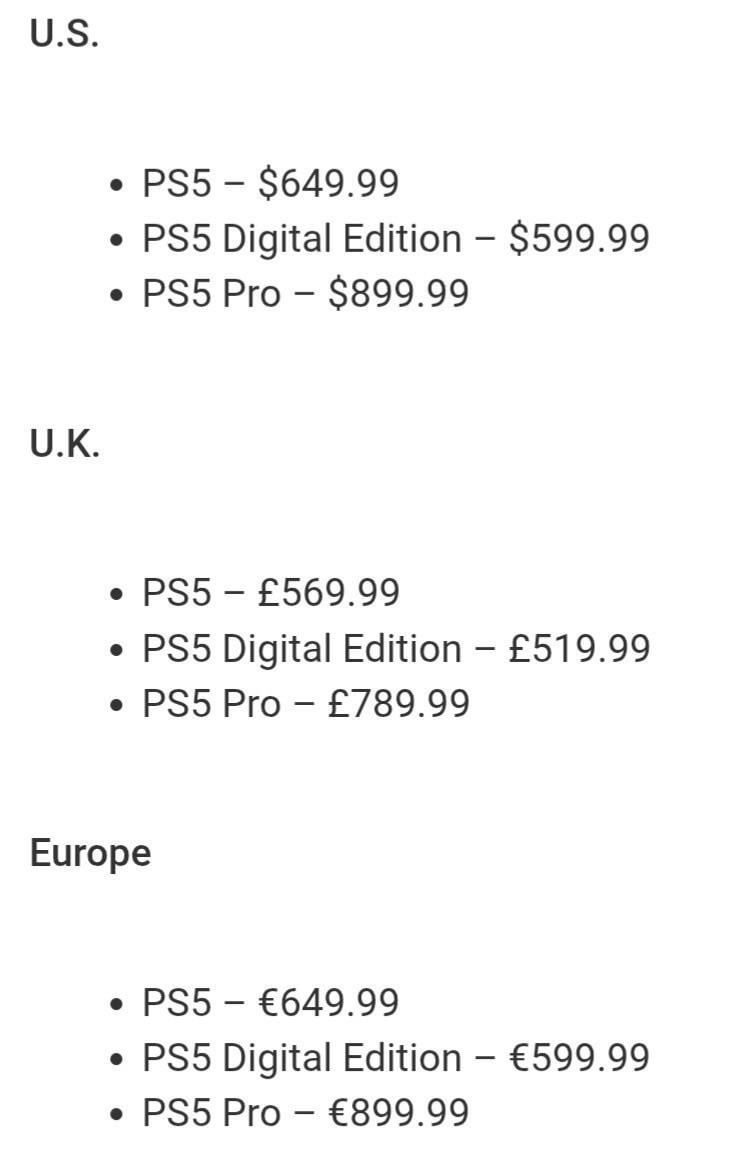Viewport: 729px width, 1171px height.
Task: Click the bullet before PS5 Pro £789.99
Action: [119, 706]
